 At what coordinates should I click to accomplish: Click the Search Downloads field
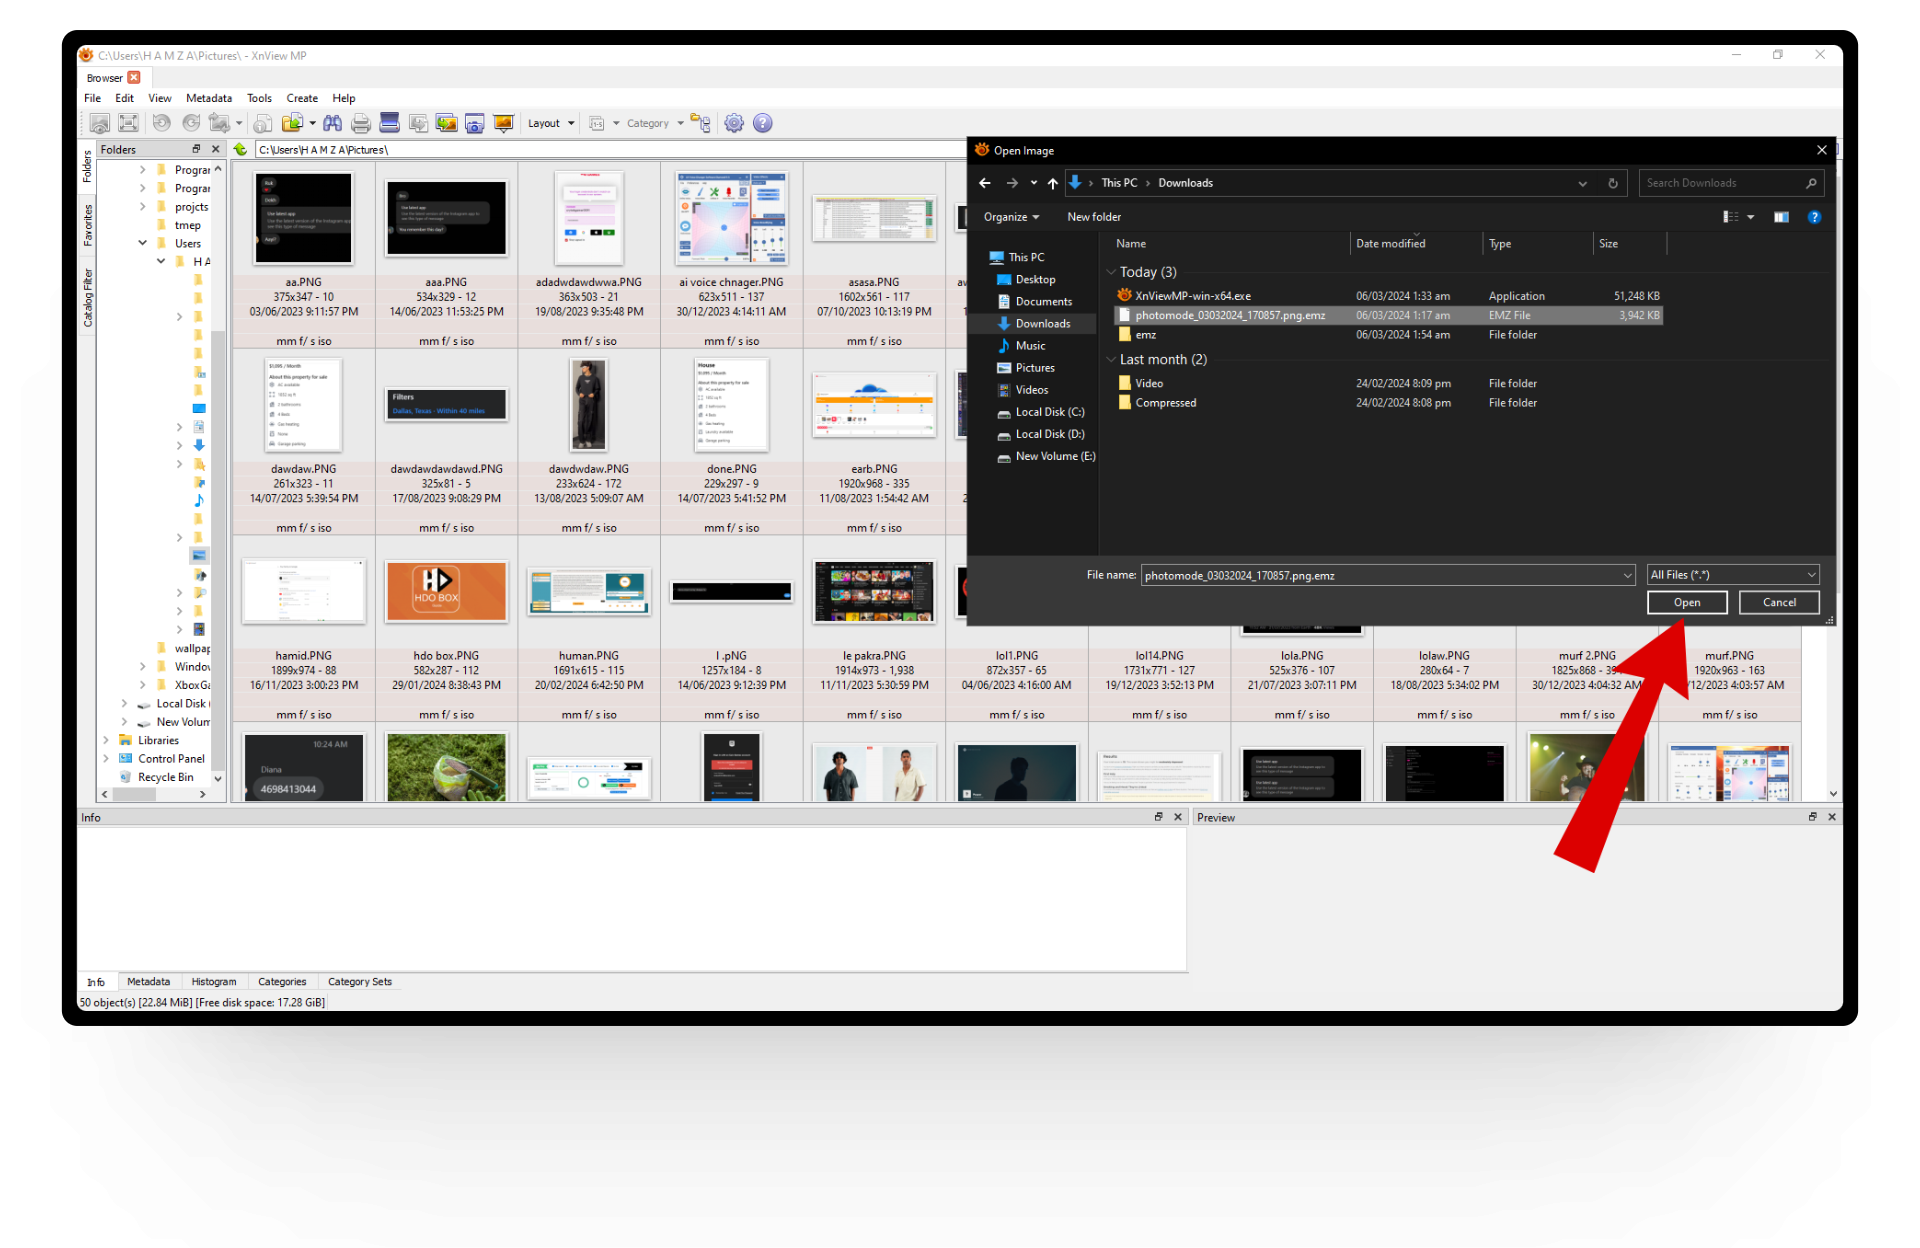(x=1722, y=183)
